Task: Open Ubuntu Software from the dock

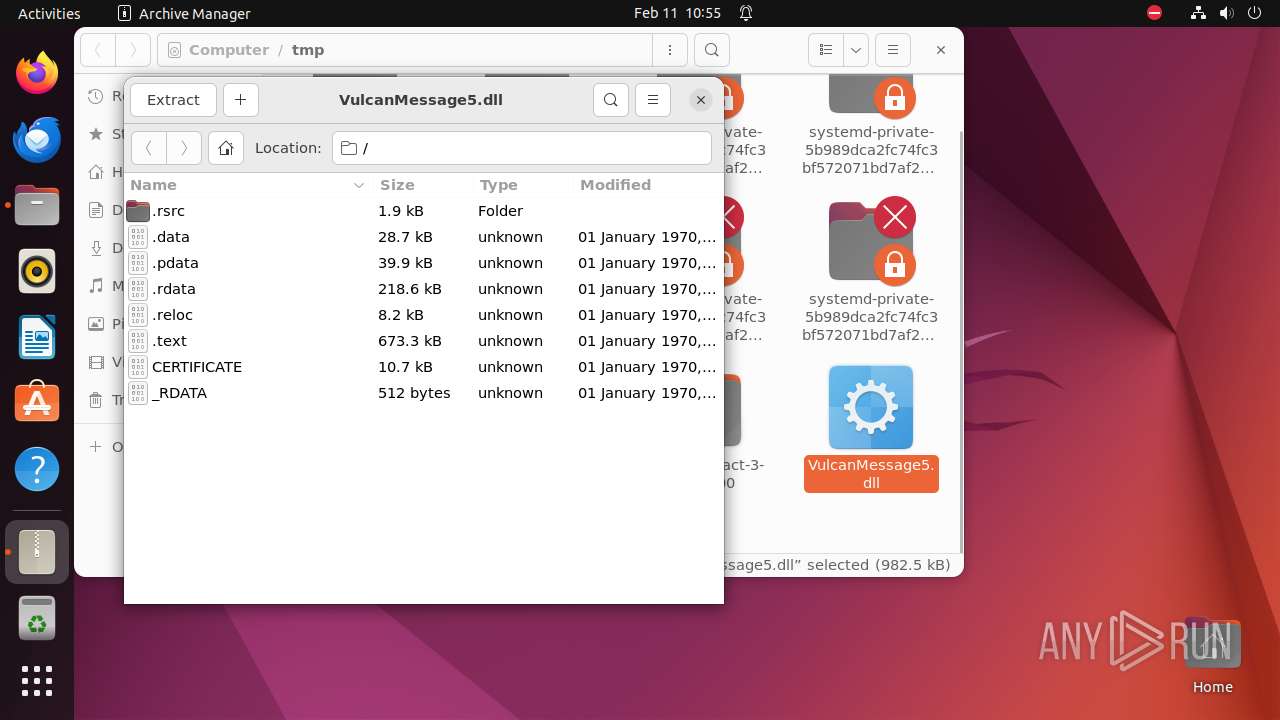Action: pyautogui.click(x=37, y=403)
